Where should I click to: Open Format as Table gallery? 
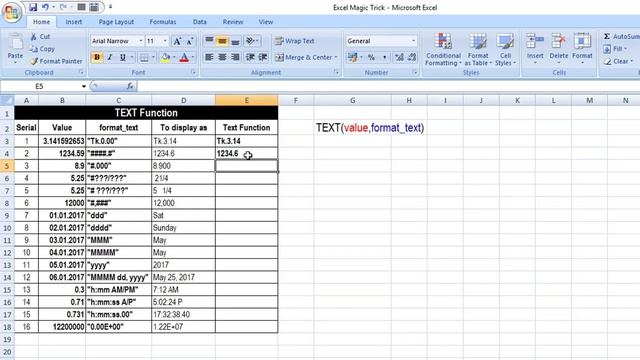(478, 50)
